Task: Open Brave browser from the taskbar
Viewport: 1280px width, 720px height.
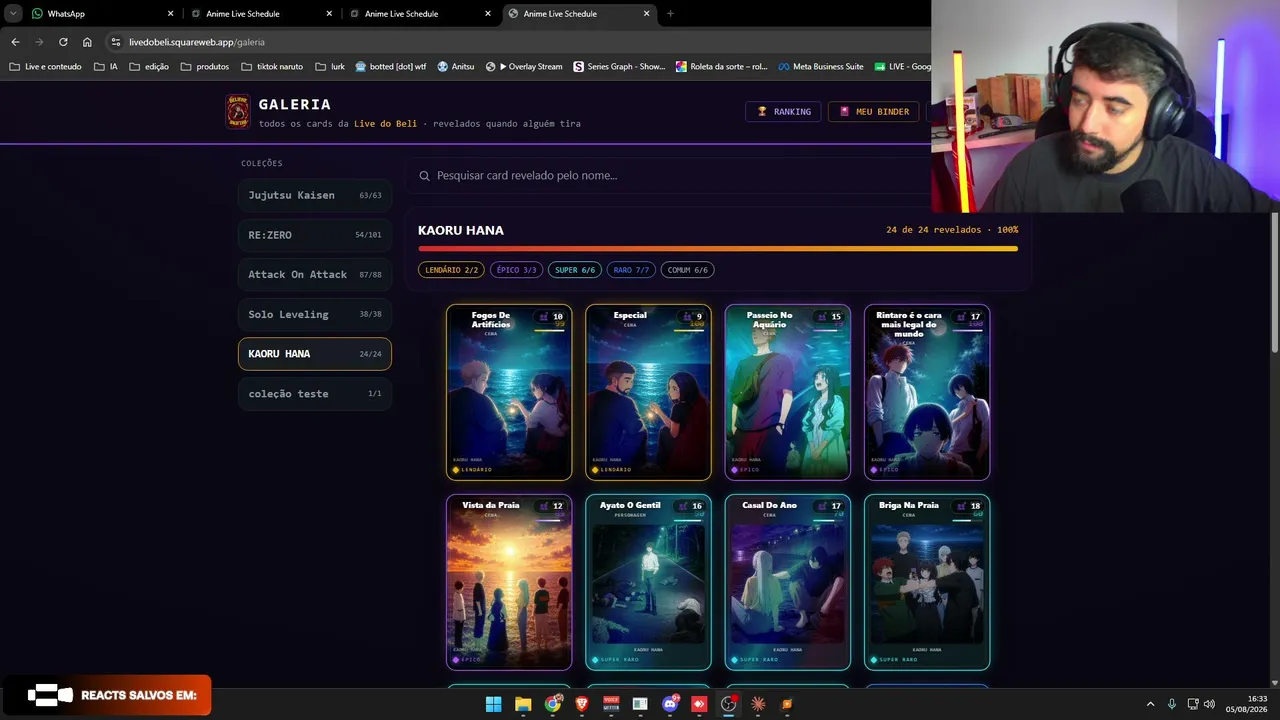Action: coord(582,704)
